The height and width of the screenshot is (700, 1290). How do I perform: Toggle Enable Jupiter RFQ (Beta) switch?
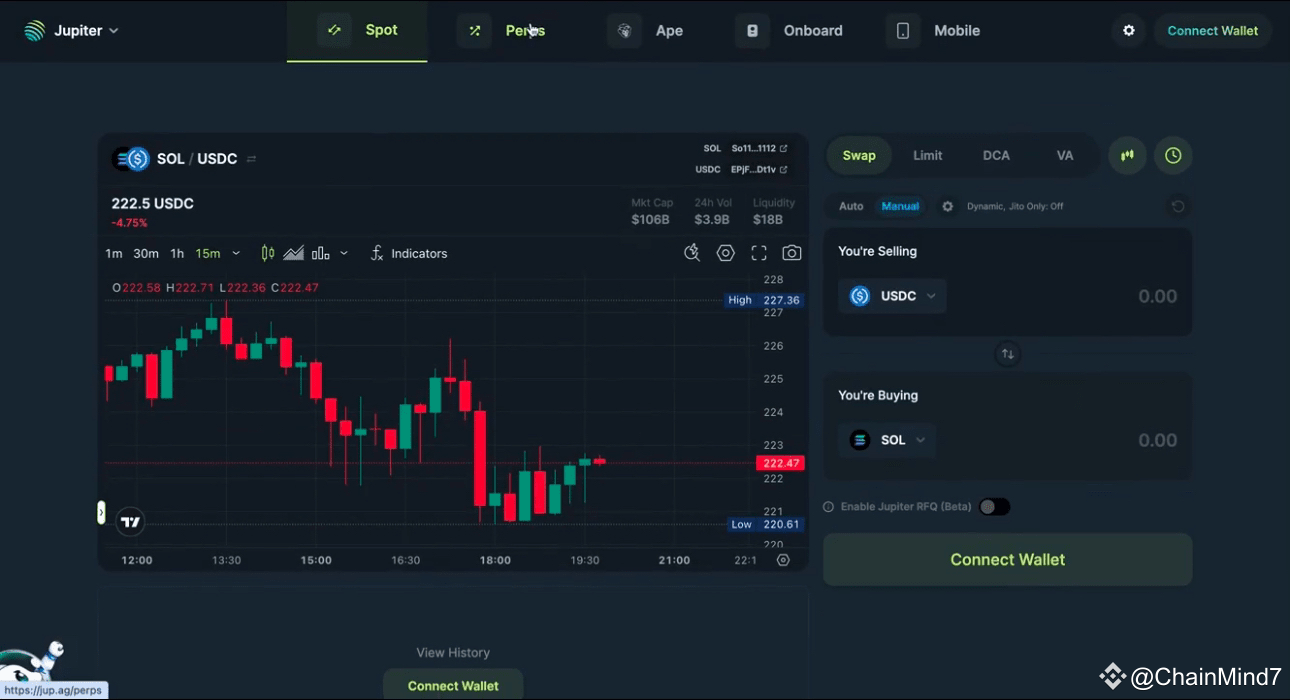click(994, 507)
